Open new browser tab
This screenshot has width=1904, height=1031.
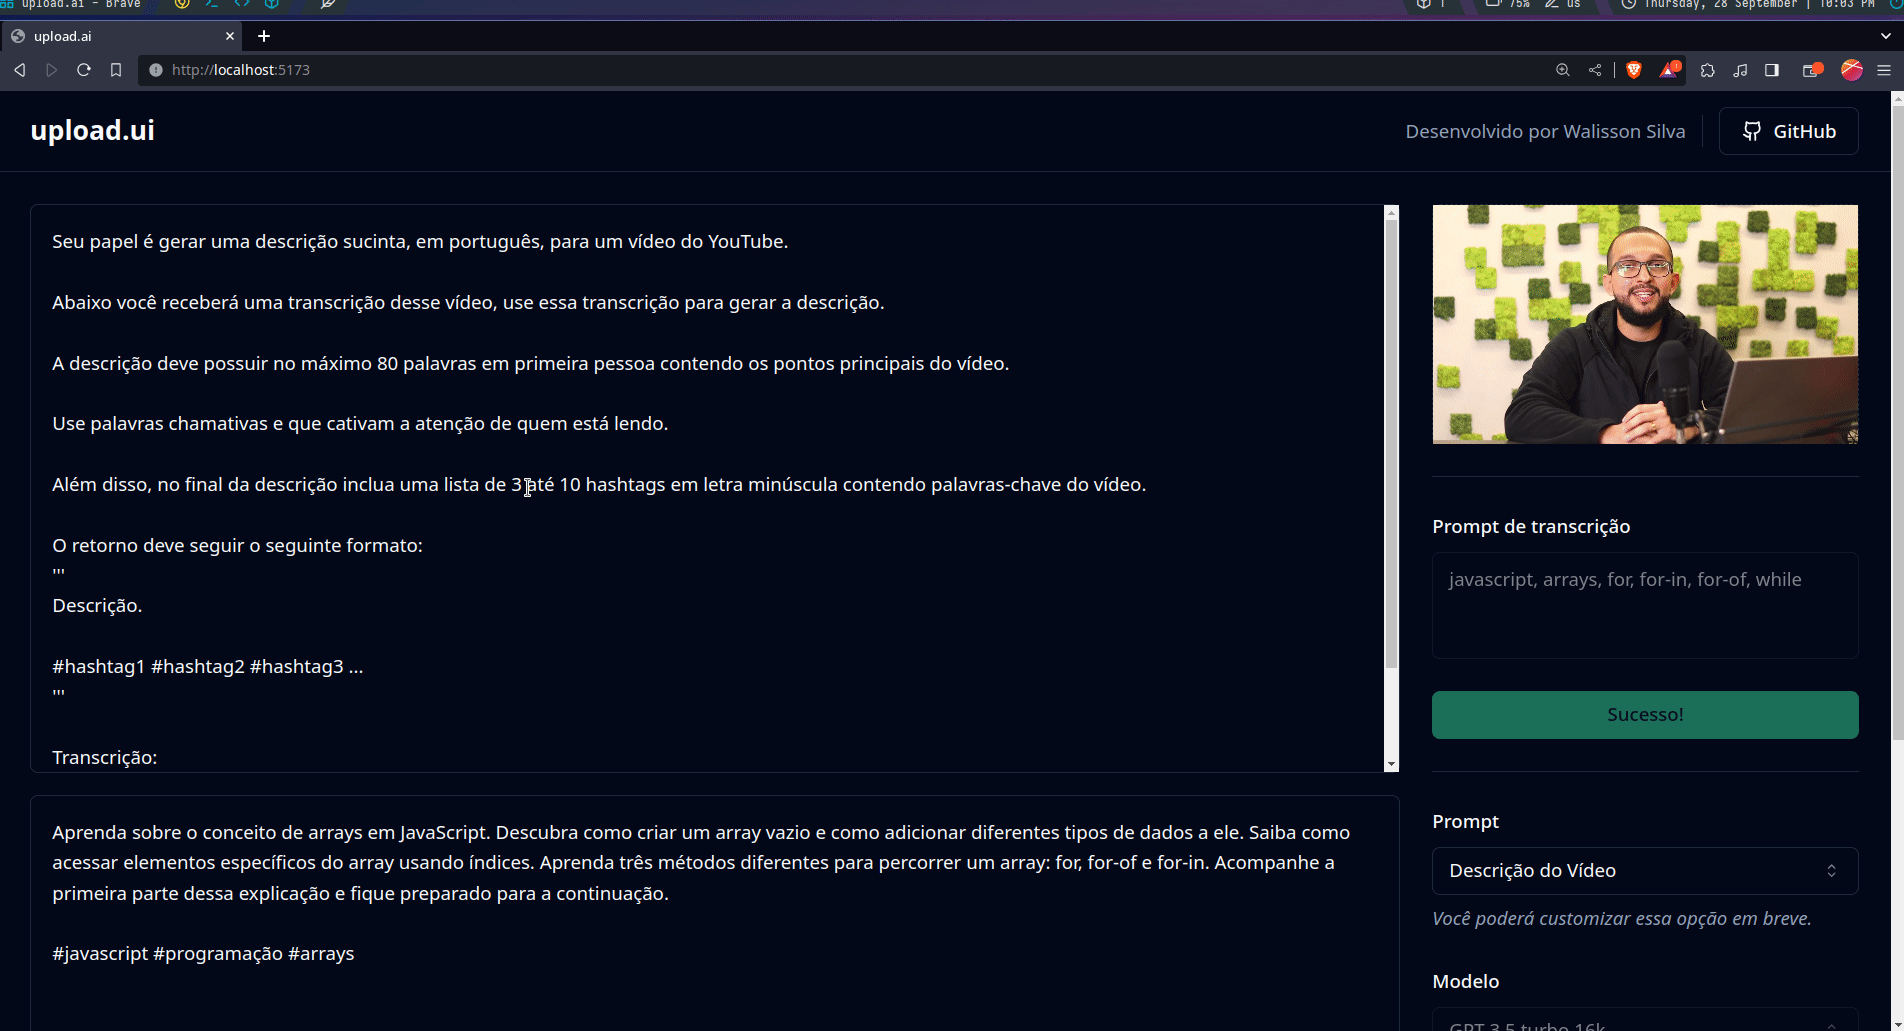click(x=264, y=36)
